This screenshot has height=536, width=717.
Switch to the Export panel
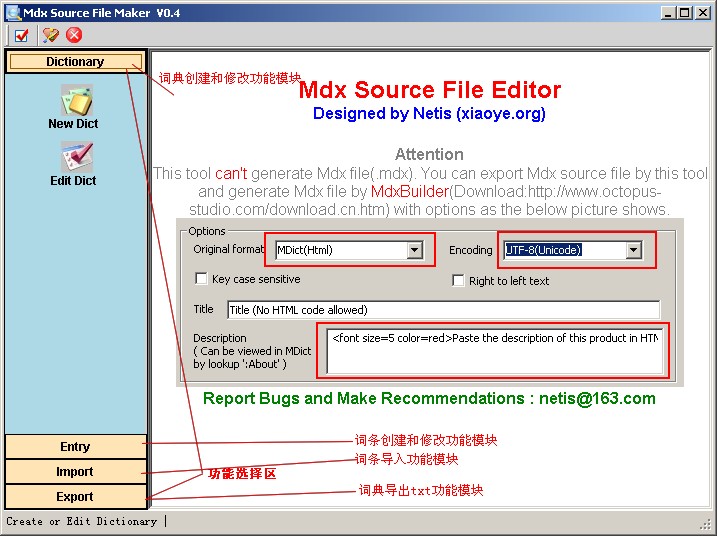75,497
